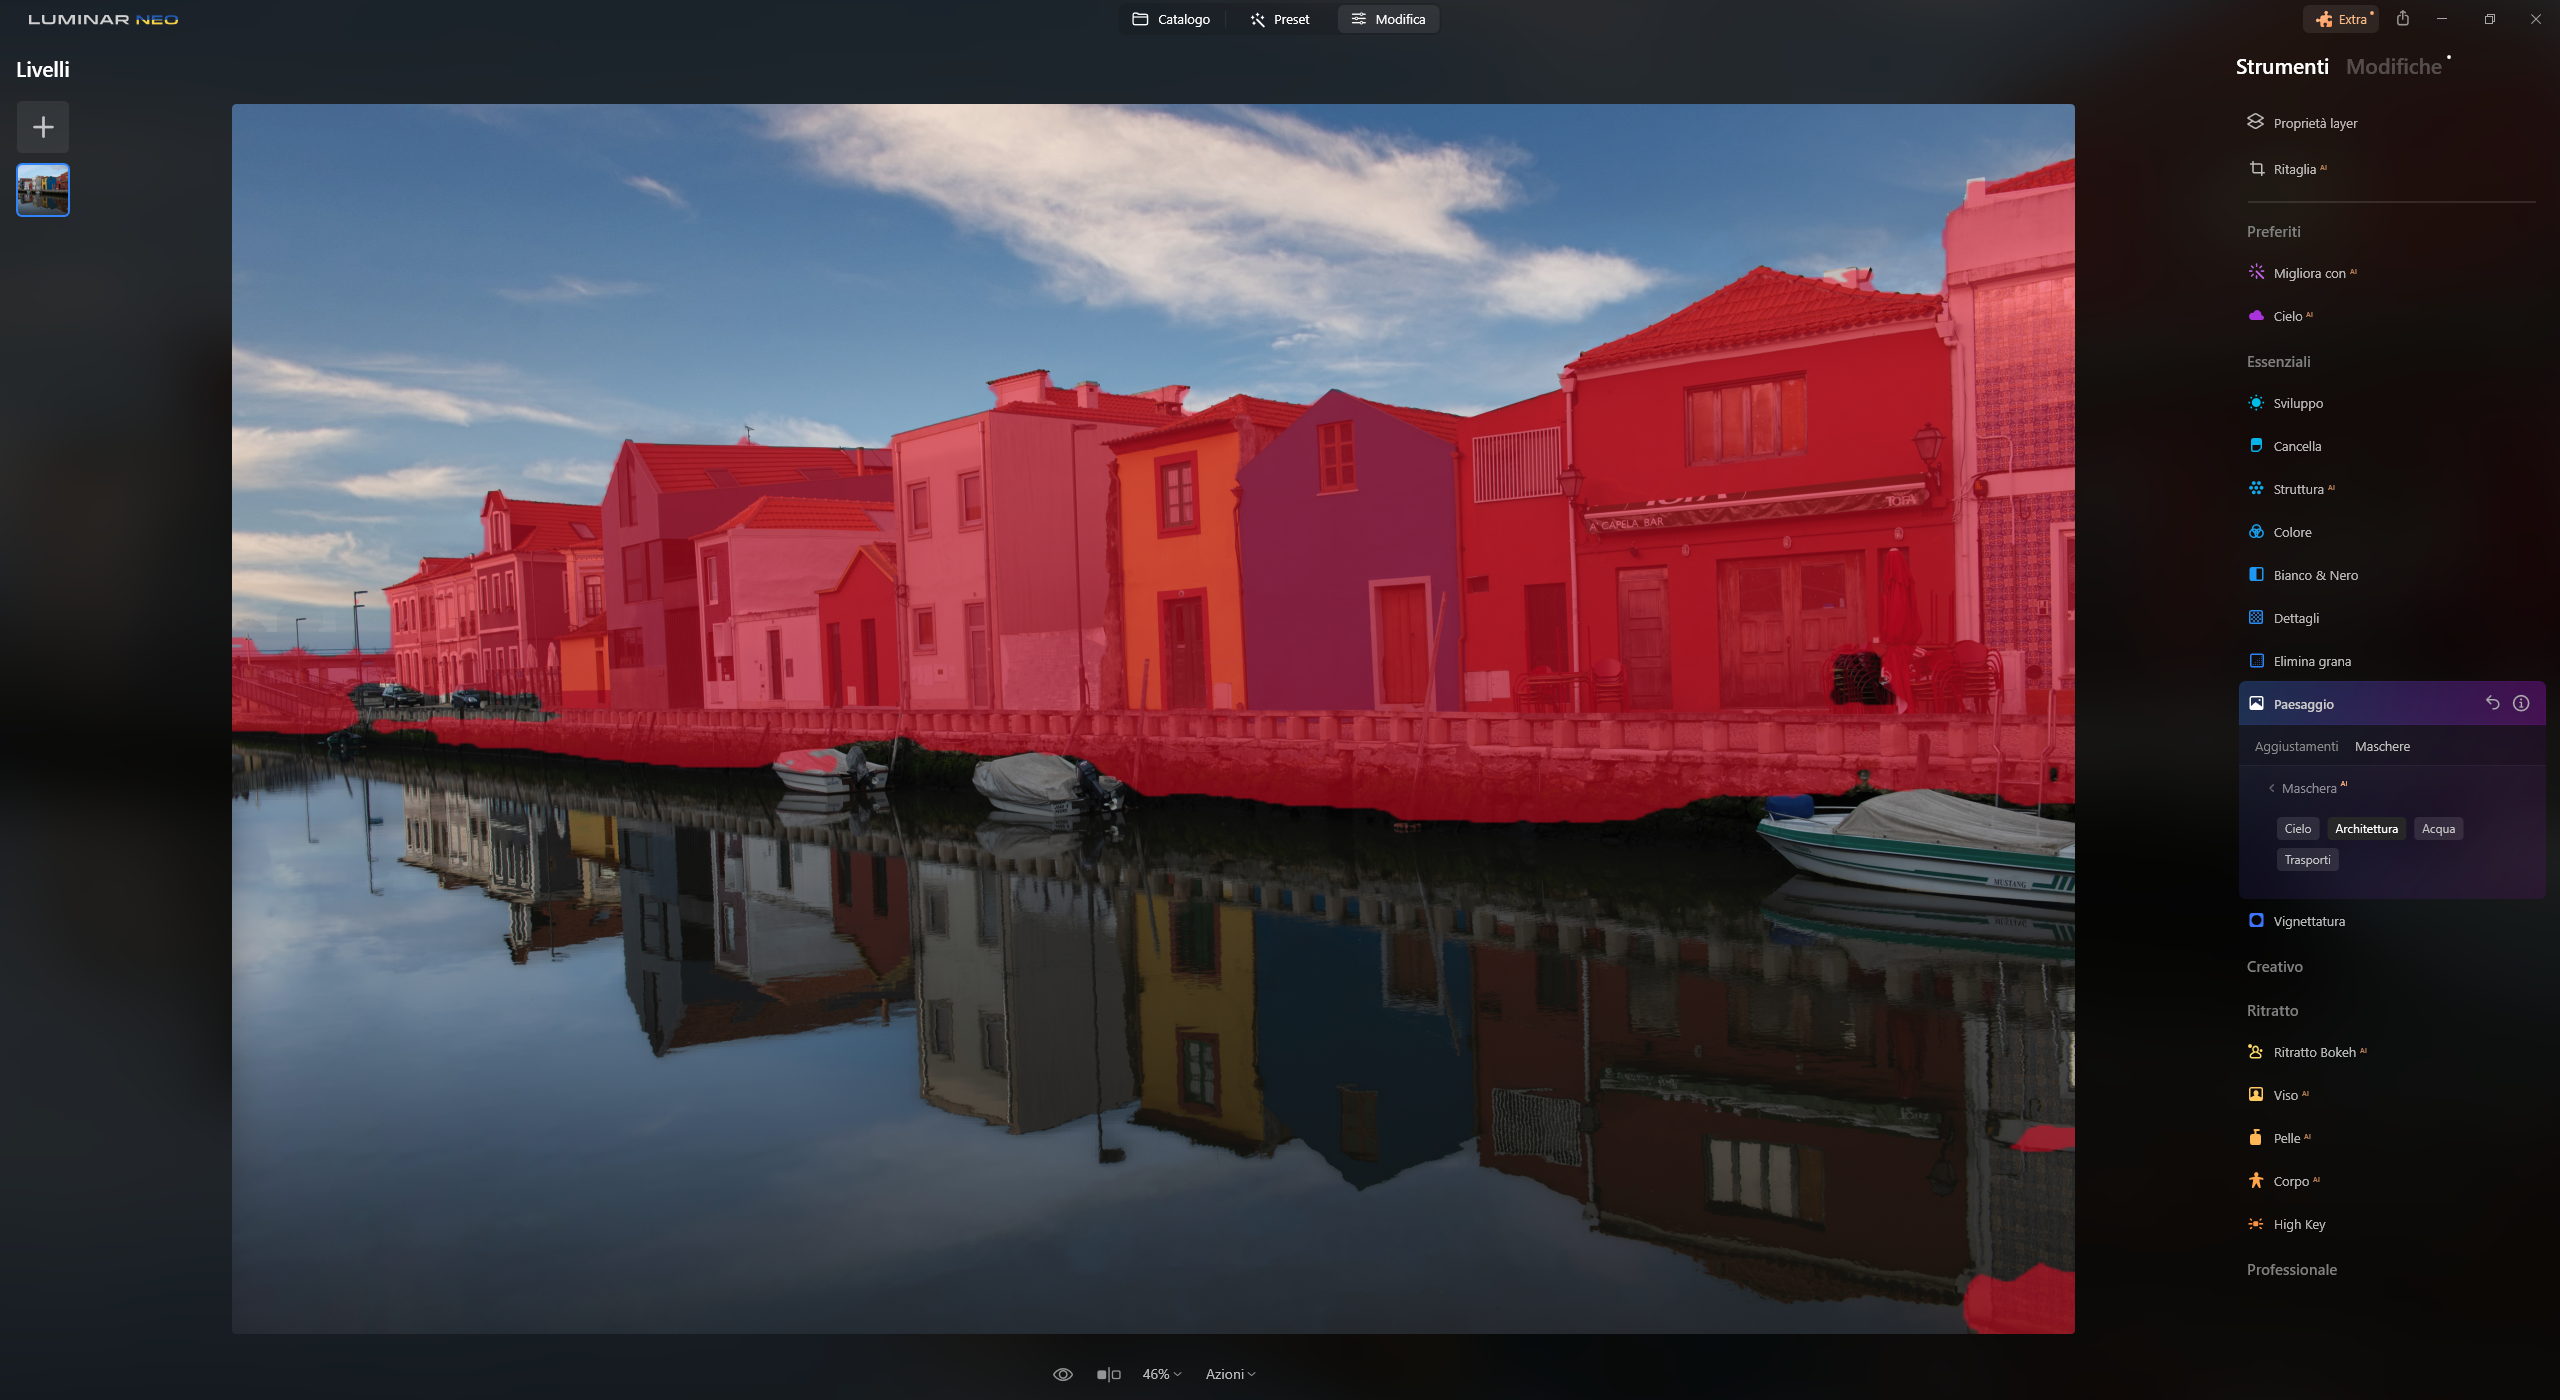The width and height of the screenshot is (2560, 1400).
Task: Open the Cancella erase tool
Action: pyautogui.click(x=2296, y=446)
